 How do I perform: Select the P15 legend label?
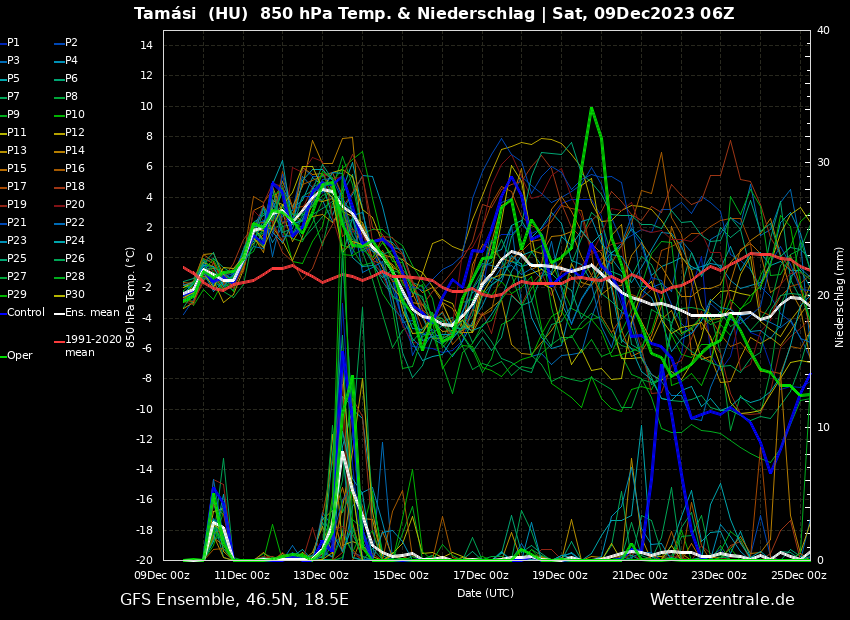pyautogui.click(x=17, y=169)
